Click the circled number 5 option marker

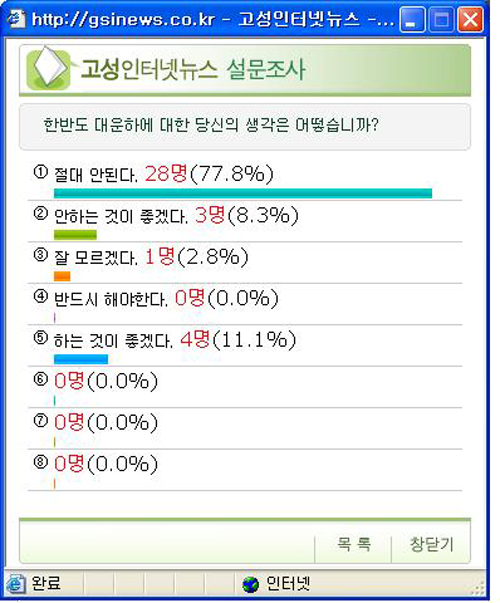coord(41,337)
